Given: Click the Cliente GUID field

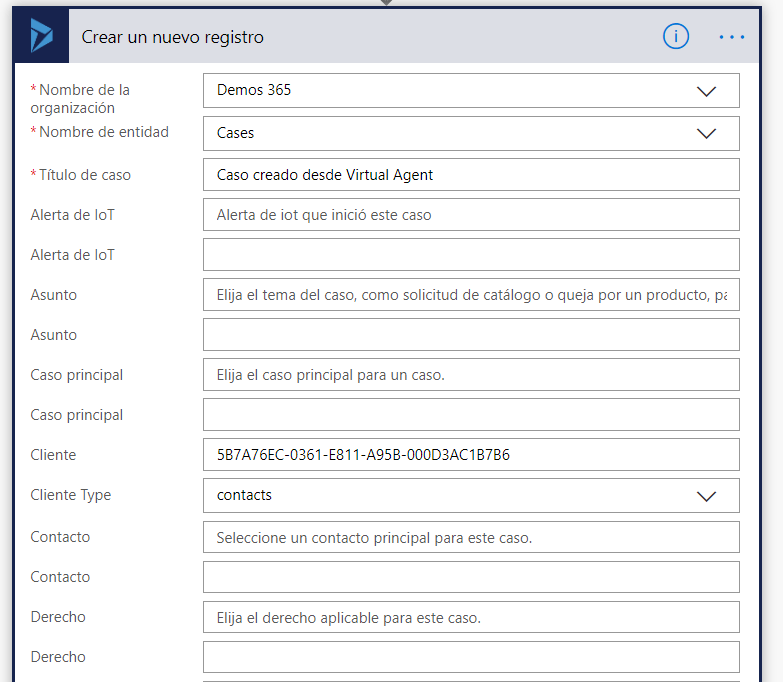Looking at the screenshot, I should tap(470, 455).
